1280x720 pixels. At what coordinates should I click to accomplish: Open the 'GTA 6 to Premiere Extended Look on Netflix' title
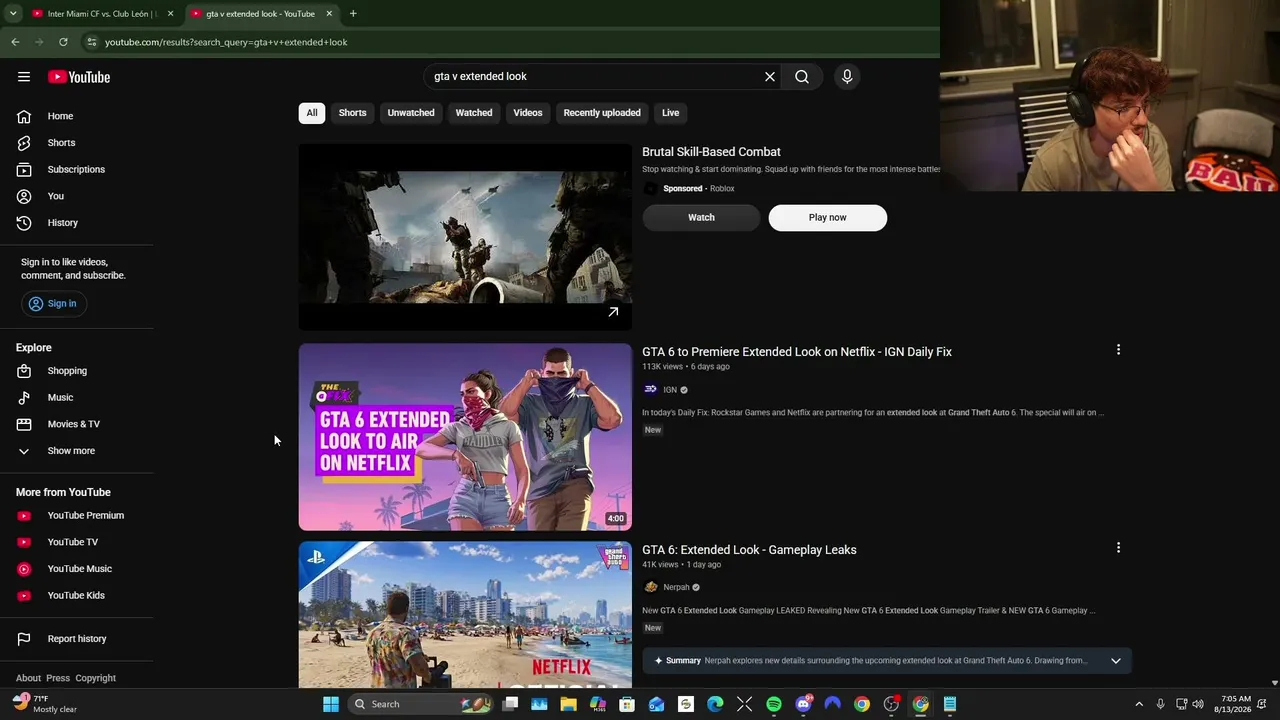click(x=797, y=352)
